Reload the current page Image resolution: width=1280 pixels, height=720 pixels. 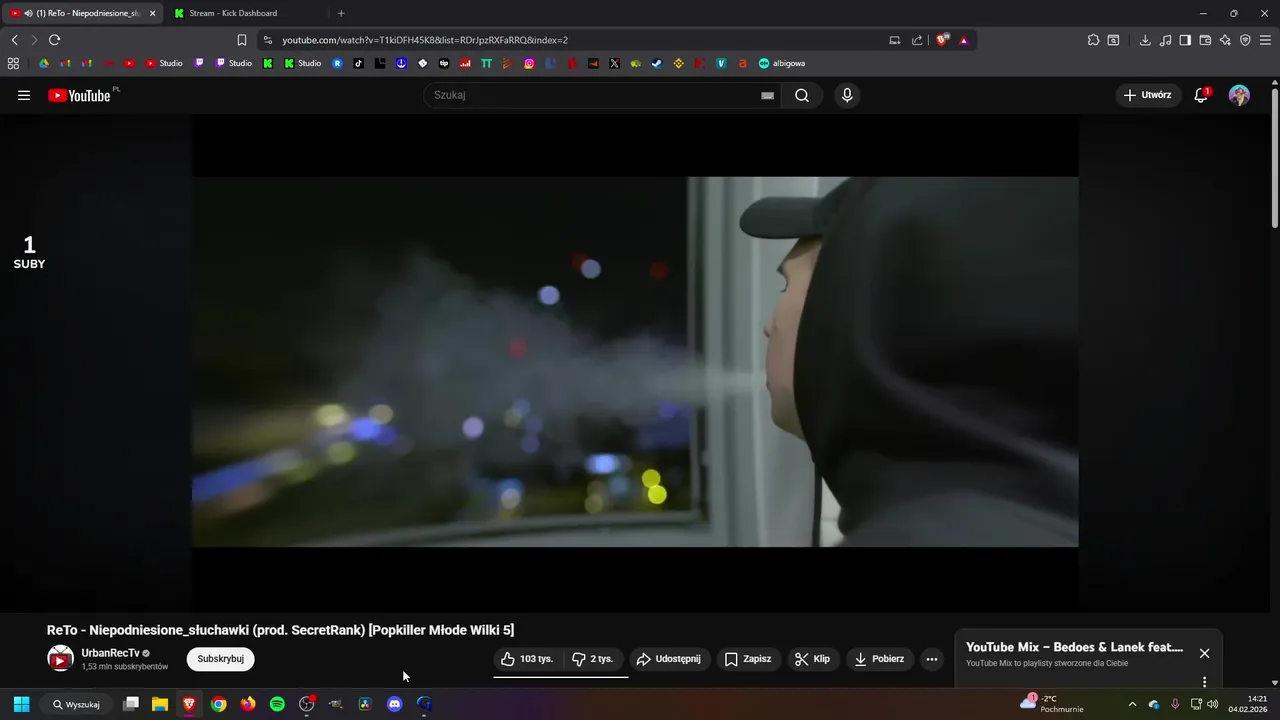pyautogui.click(x=54, y=40)
